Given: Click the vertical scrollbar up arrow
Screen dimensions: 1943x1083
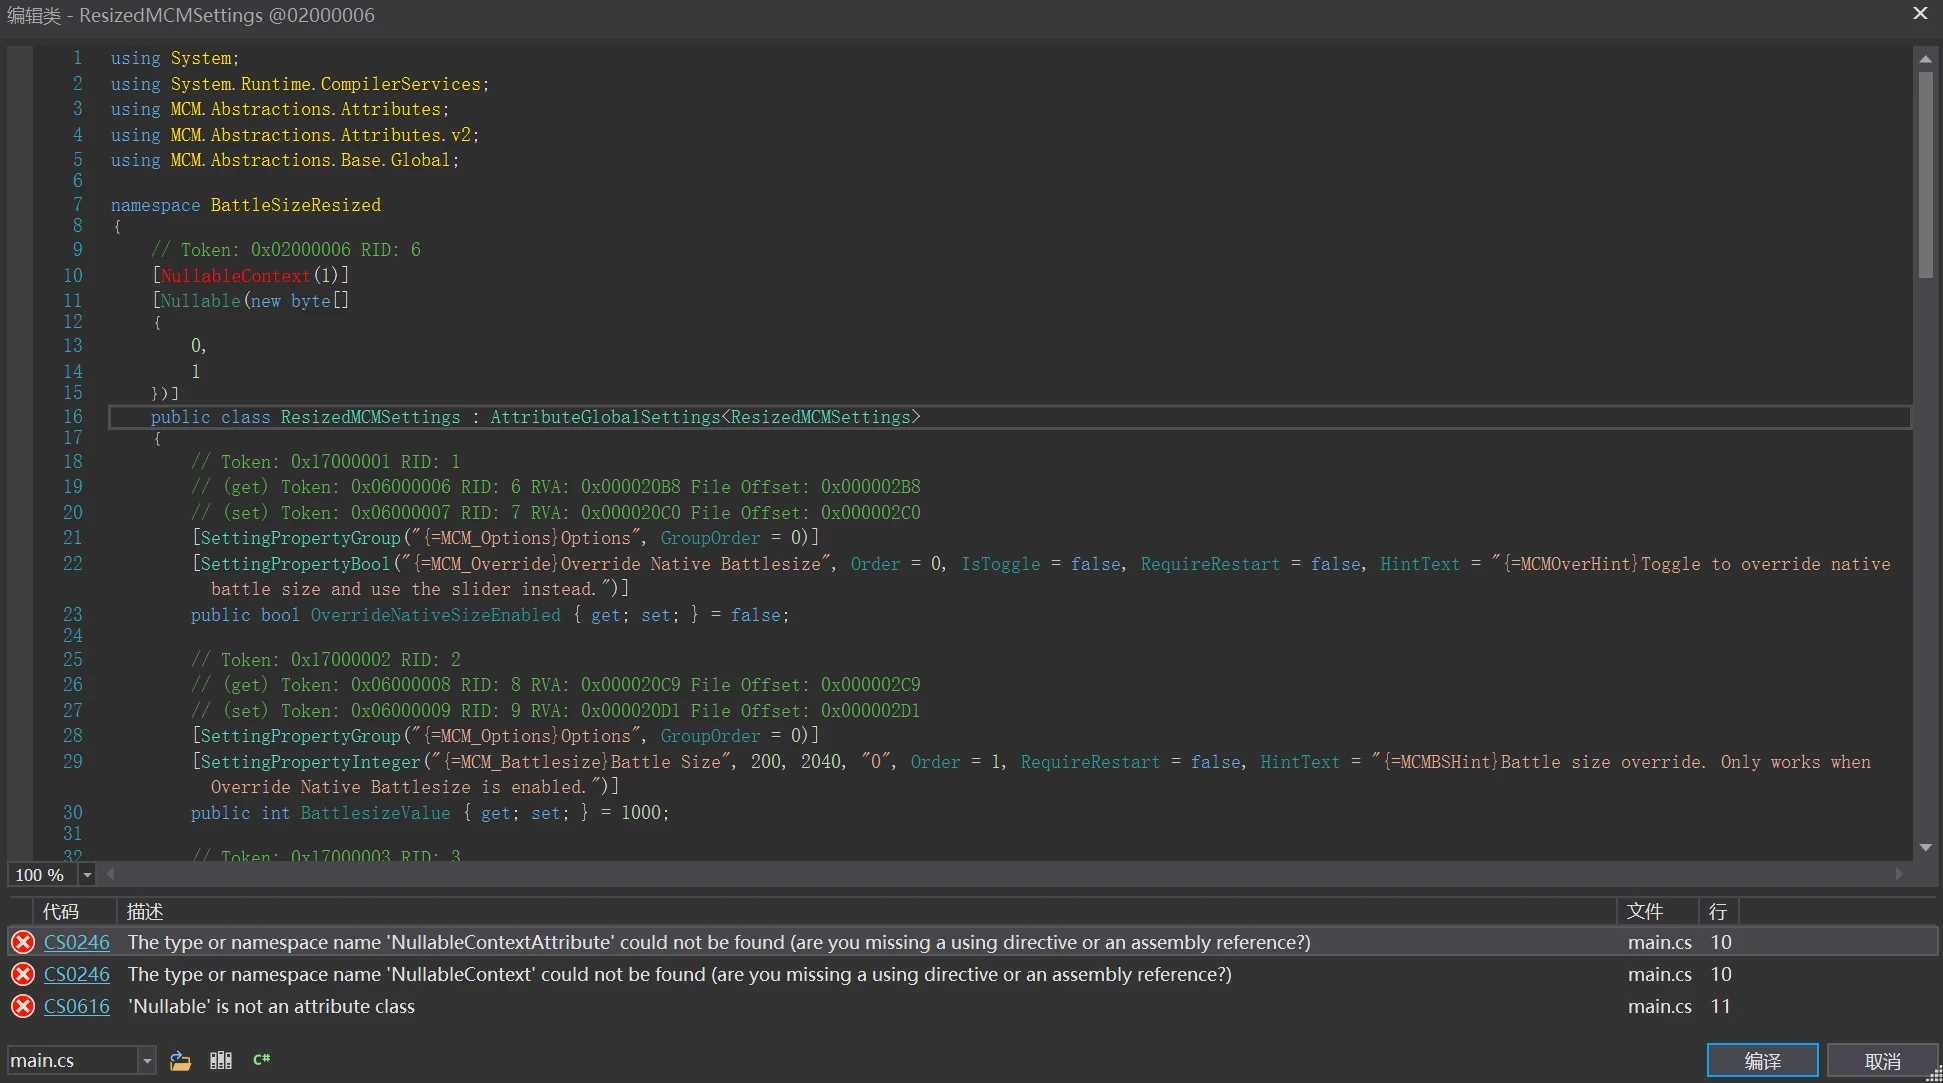Looking at the screenshot, I should [x=1925, y=59].
